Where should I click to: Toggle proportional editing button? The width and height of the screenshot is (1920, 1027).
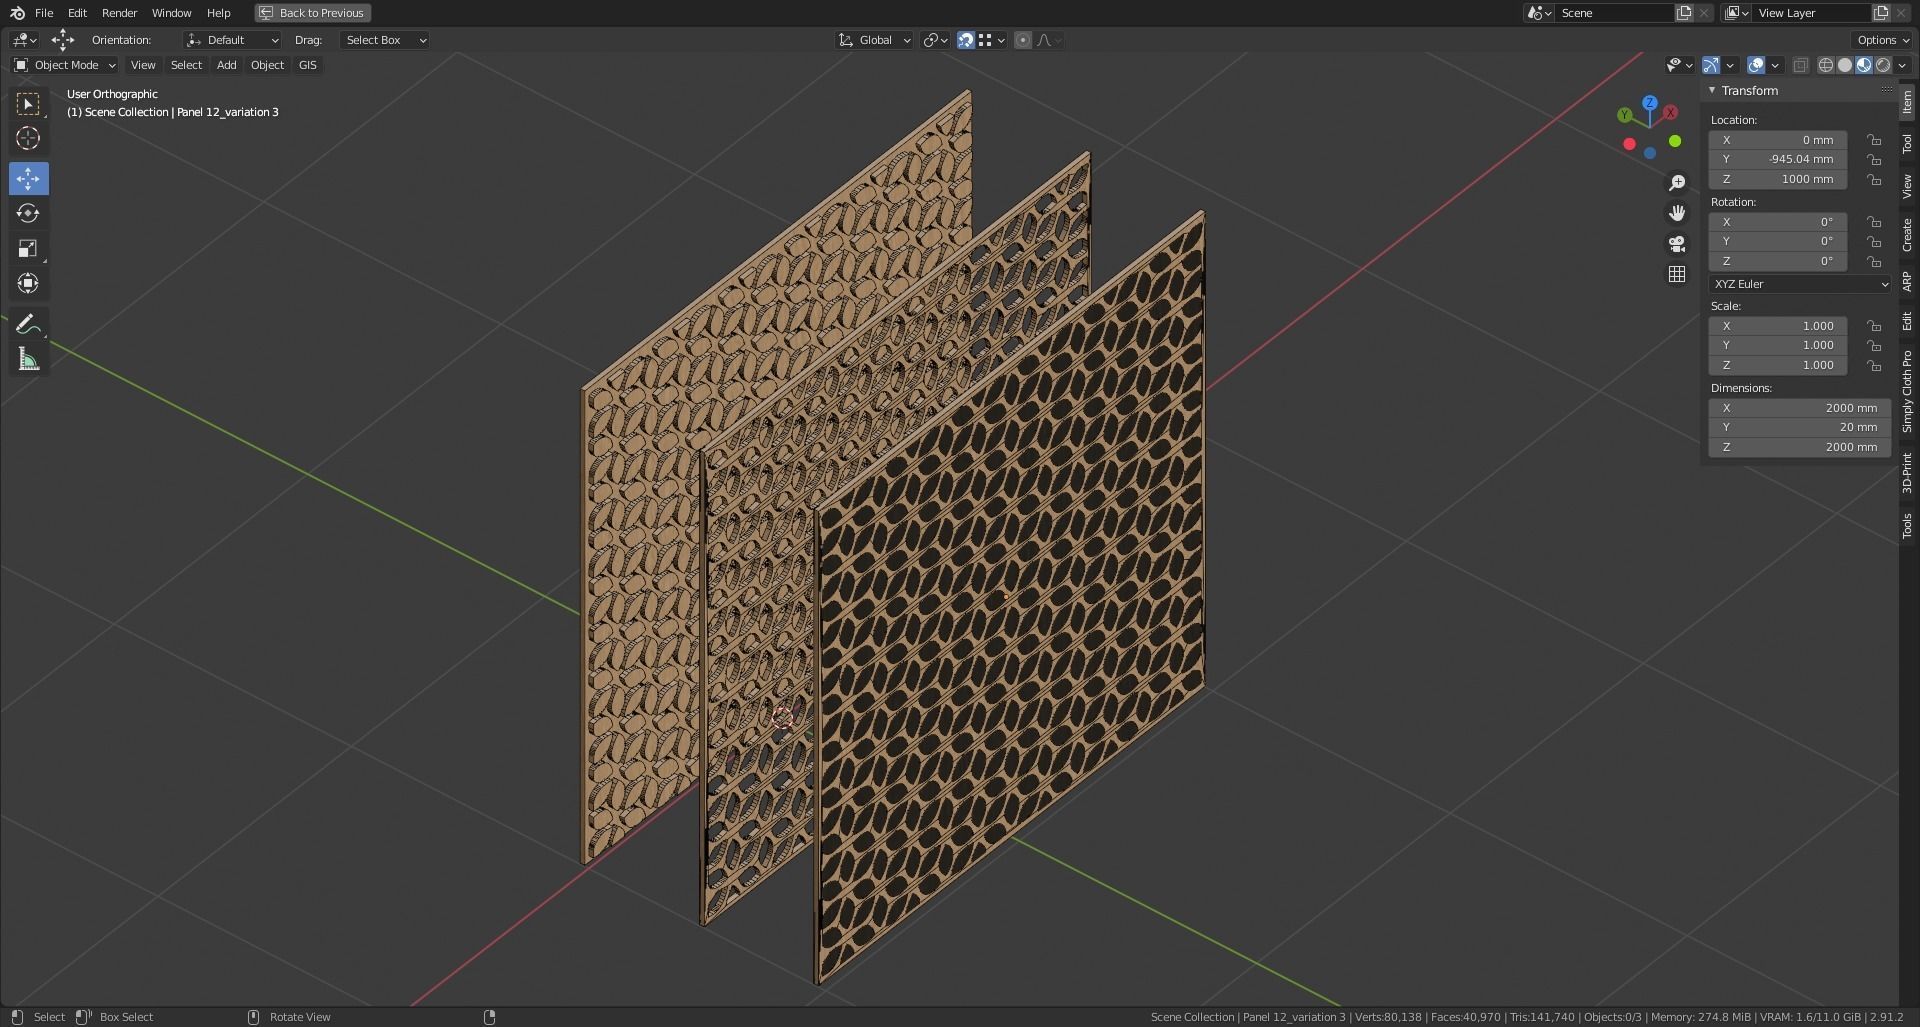click(1023, 40)
